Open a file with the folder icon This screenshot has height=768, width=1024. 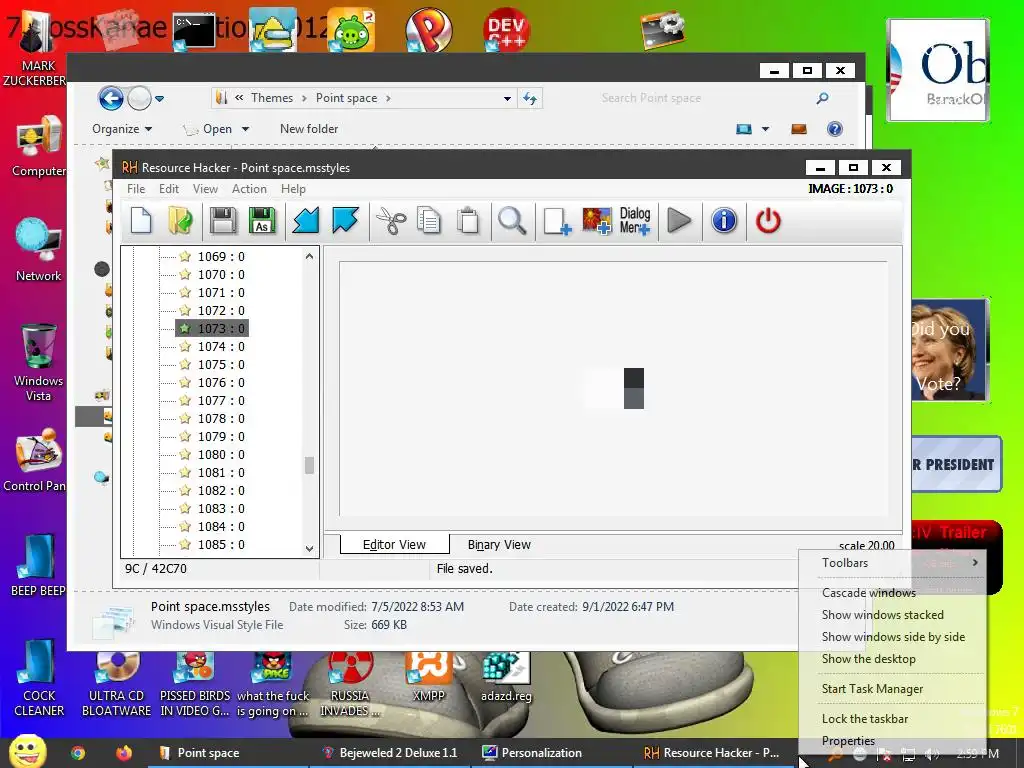pyautogui.click(x=180, y=221)
